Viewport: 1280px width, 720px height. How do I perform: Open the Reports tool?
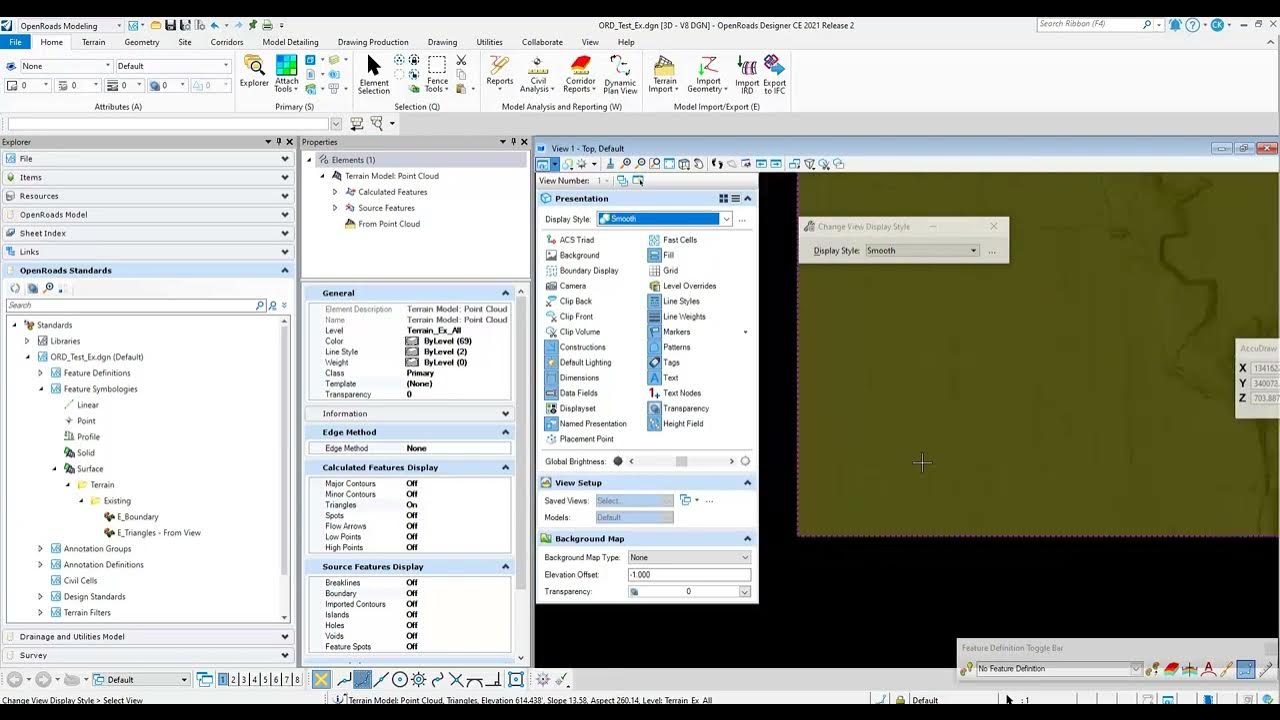pyautogui.click(x=499, y=72)
